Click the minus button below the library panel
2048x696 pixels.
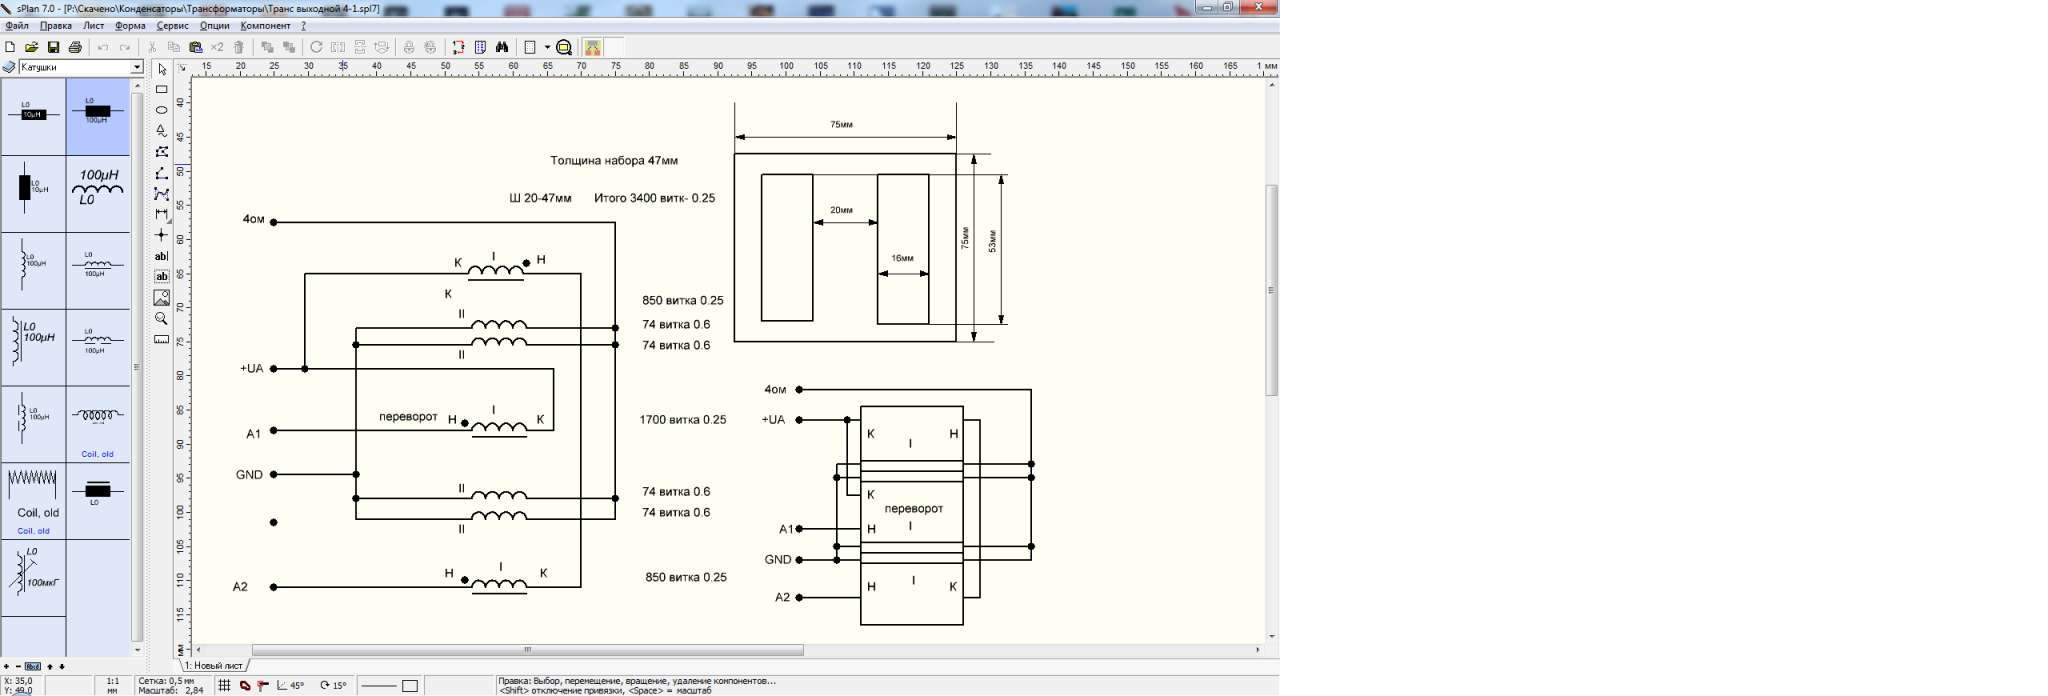tap(18, 666)
